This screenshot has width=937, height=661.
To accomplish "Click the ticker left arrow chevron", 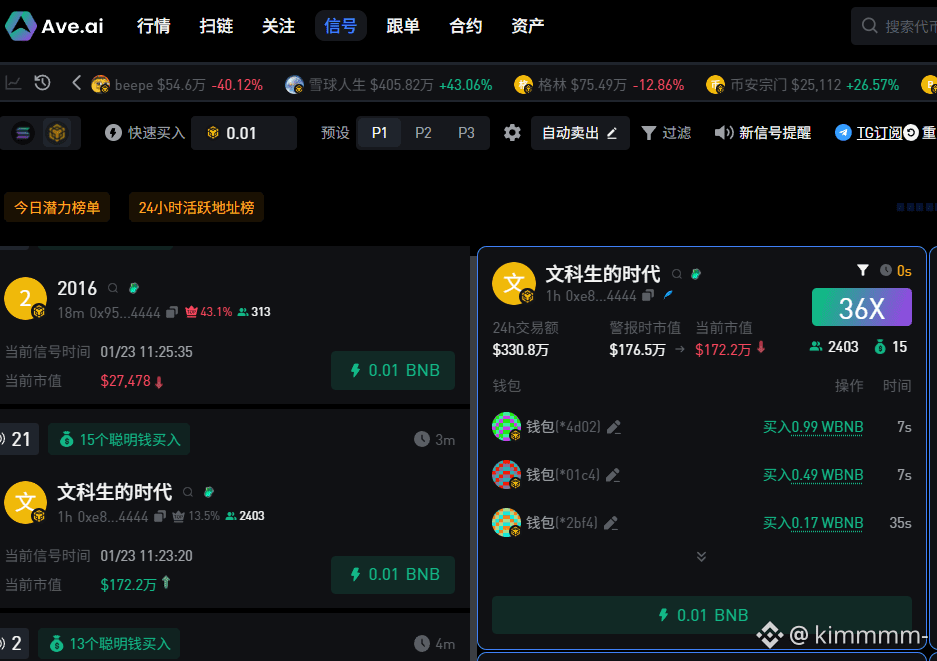I will 76,83.
